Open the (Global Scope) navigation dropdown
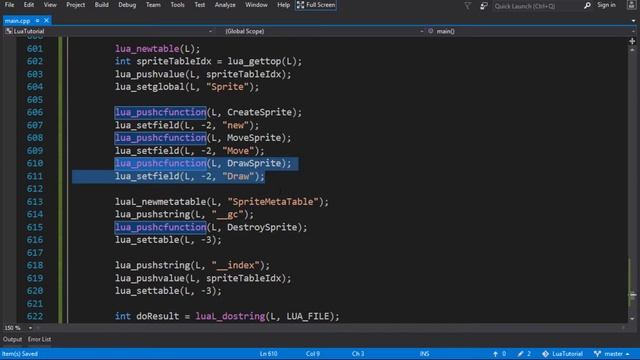 (x=321, y=31)
